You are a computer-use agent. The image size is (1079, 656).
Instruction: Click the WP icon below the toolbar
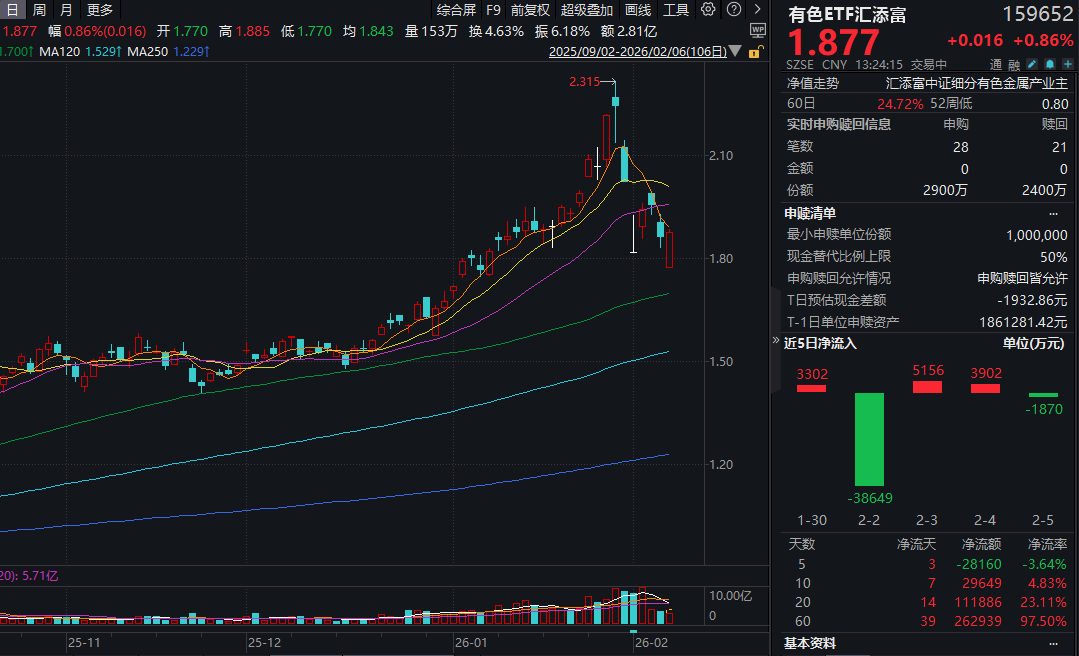pos(758,29)
